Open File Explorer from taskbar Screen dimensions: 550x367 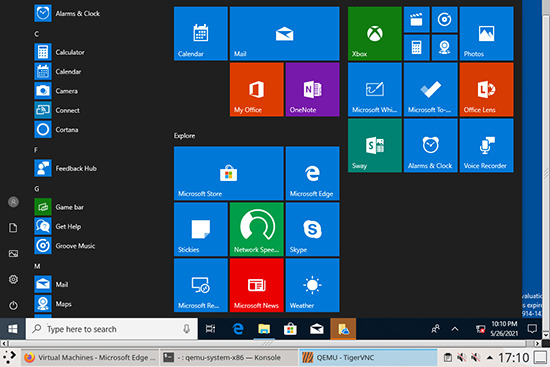tap(264, 329)
